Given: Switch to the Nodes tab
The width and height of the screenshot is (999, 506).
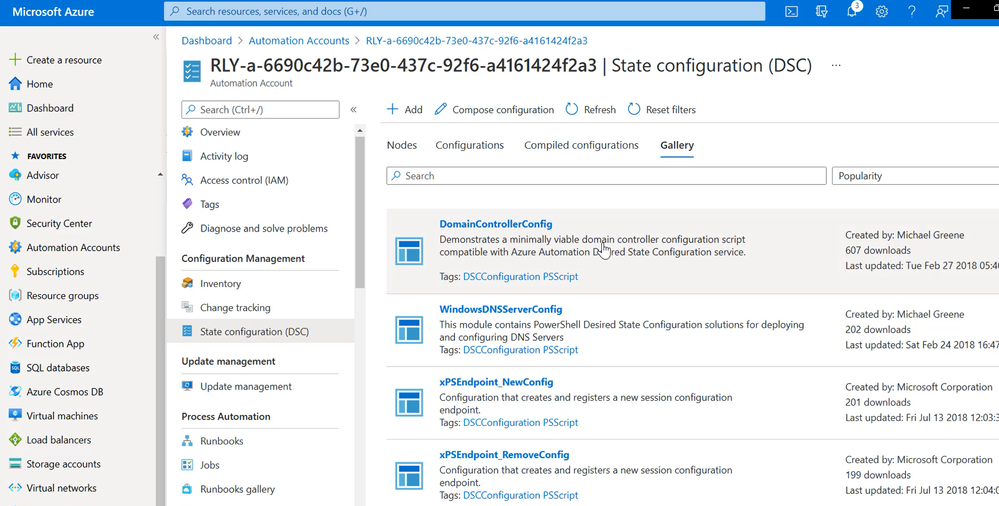Looking at the screenshot, I should click(x=402, y=145).
